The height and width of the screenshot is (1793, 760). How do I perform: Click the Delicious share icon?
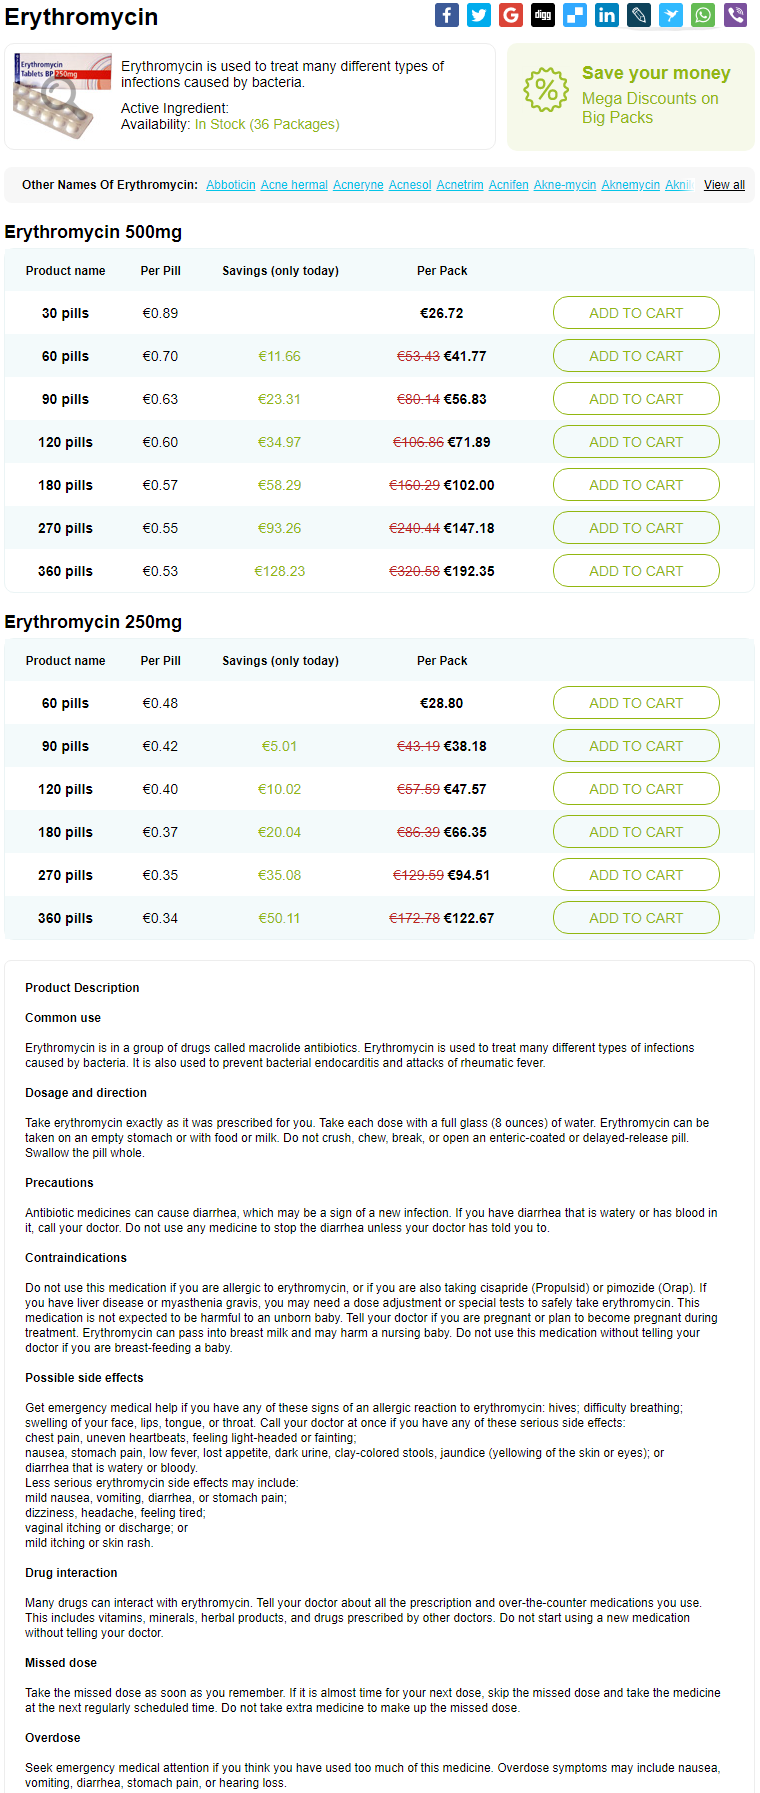(575, 15)
